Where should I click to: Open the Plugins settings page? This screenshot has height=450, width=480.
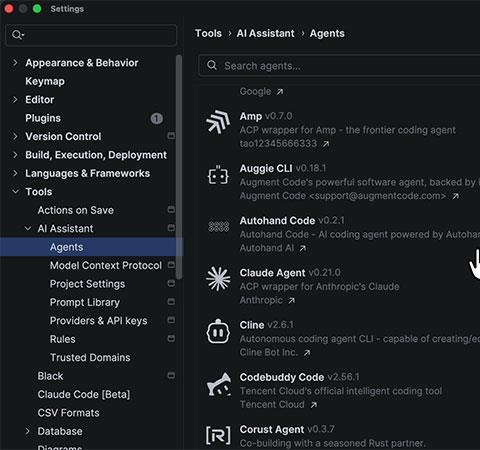43,118
